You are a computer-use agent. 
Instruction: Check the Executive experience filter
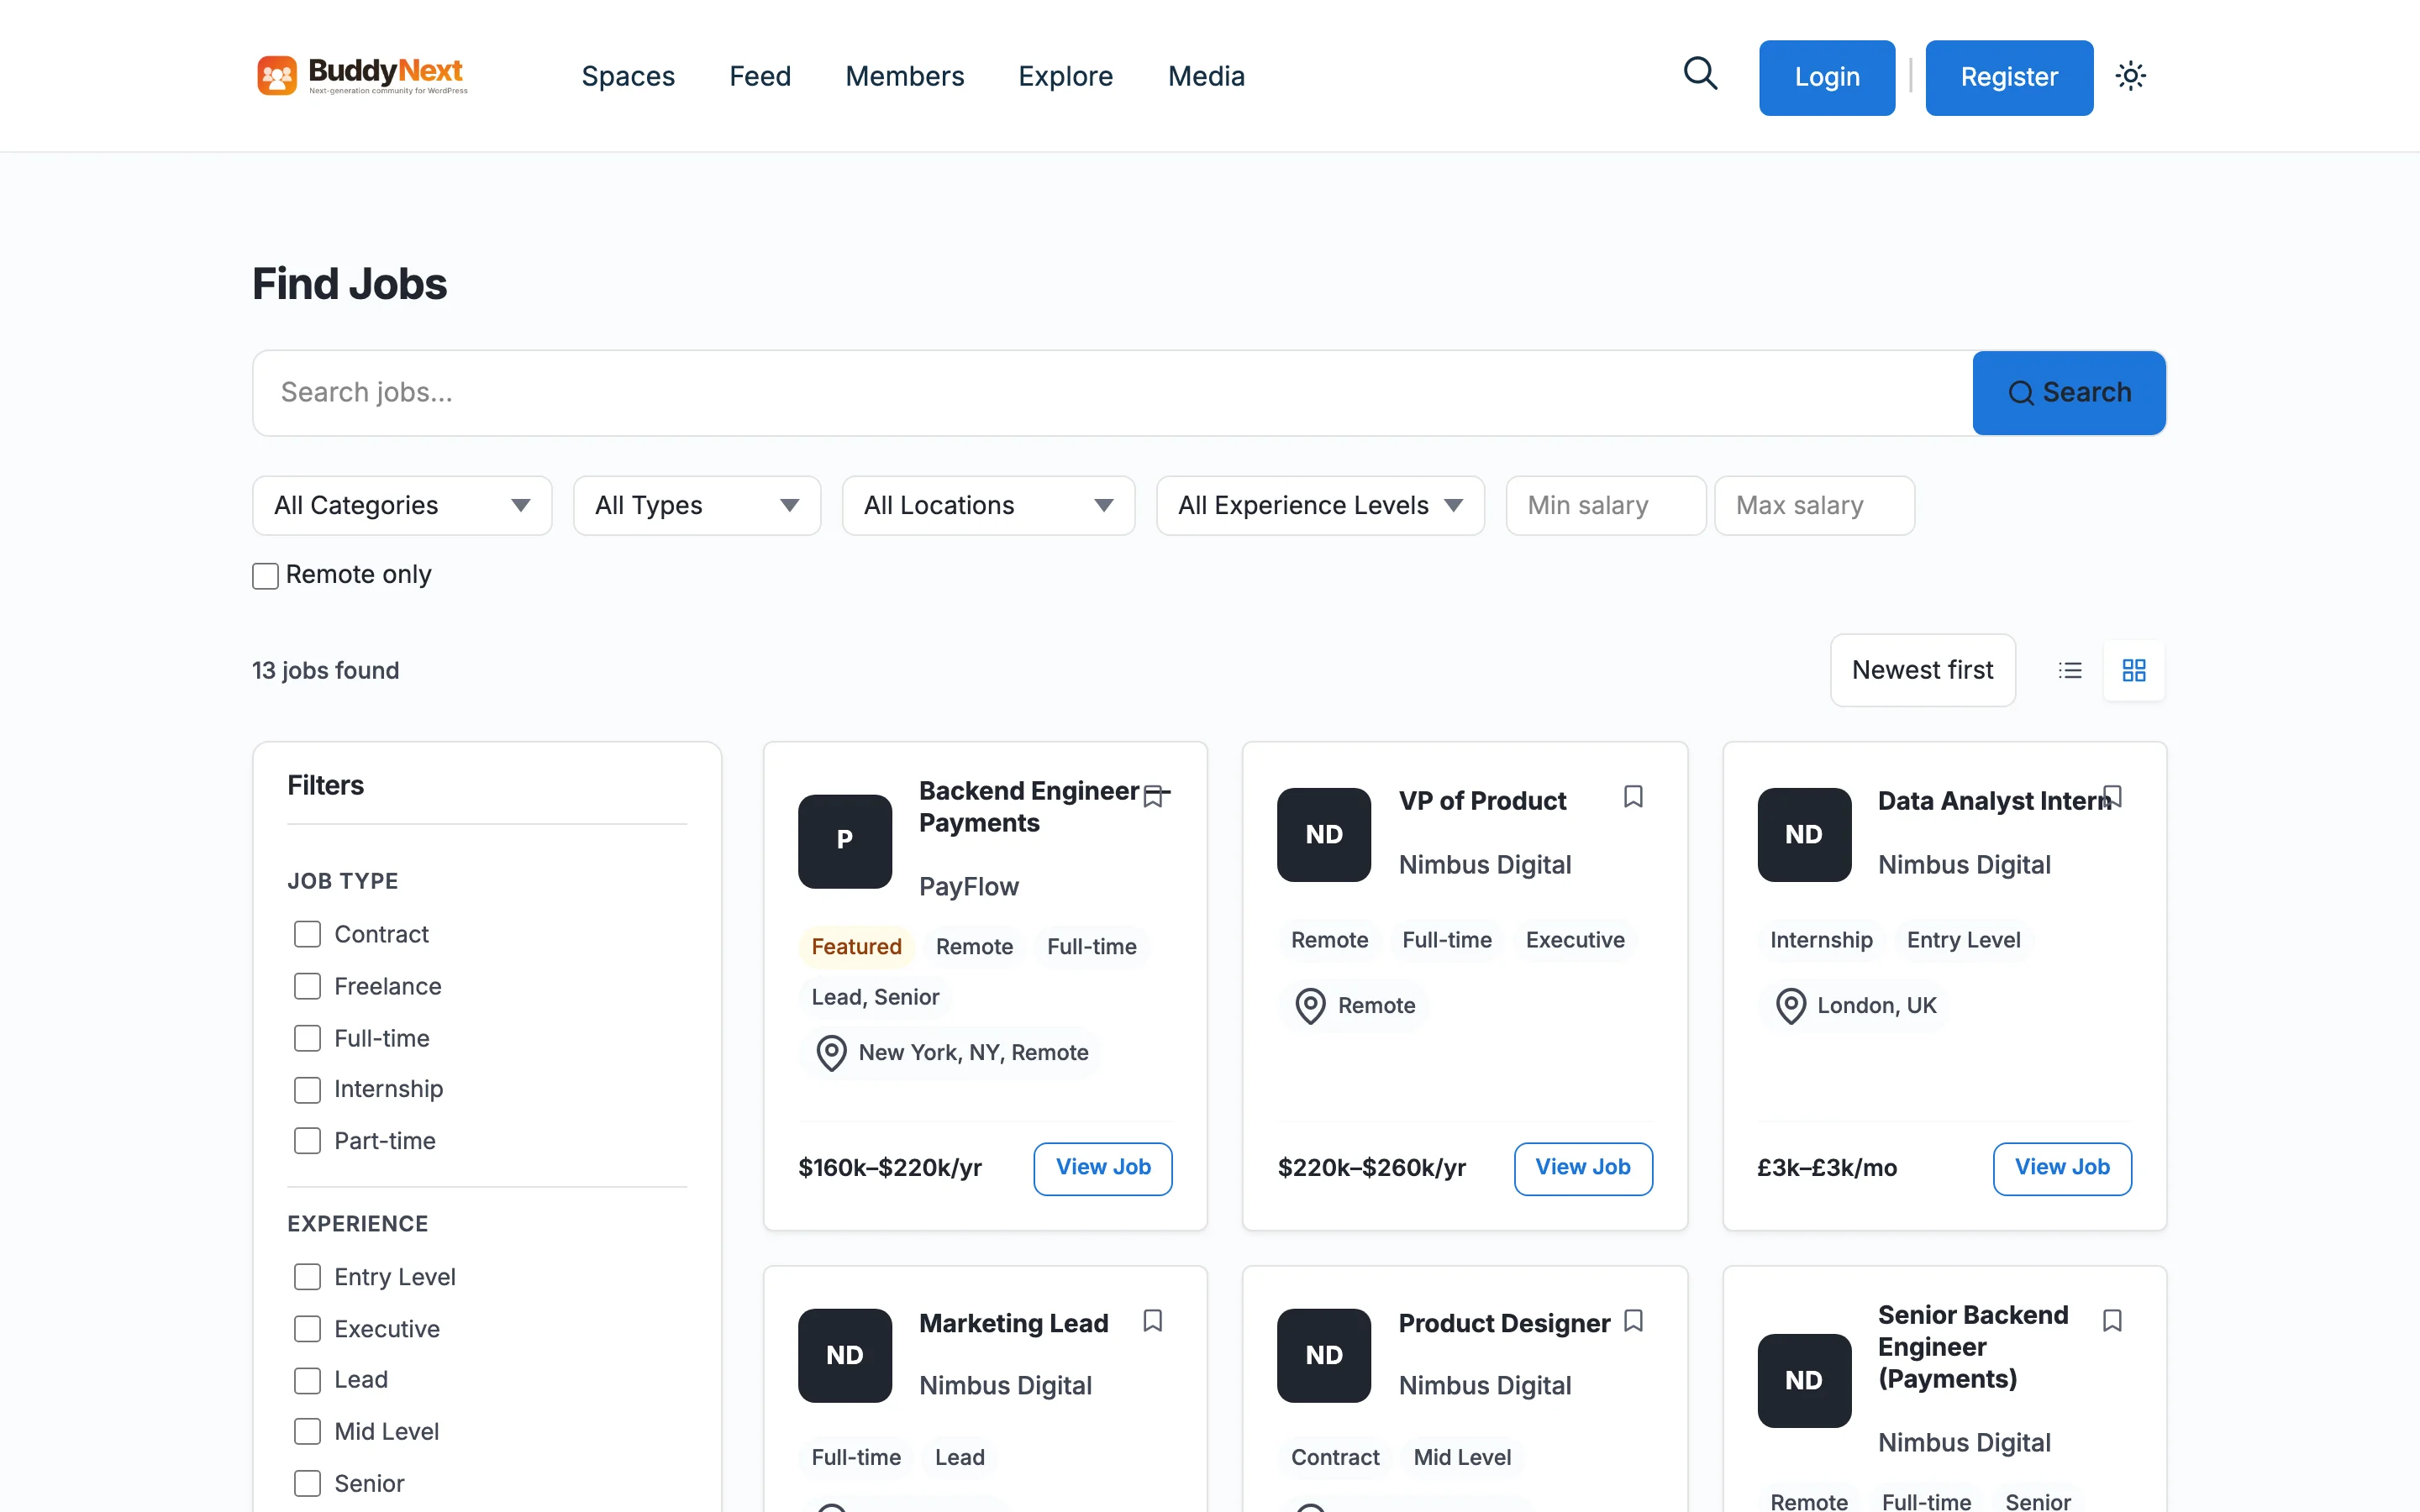(307, 1329)
